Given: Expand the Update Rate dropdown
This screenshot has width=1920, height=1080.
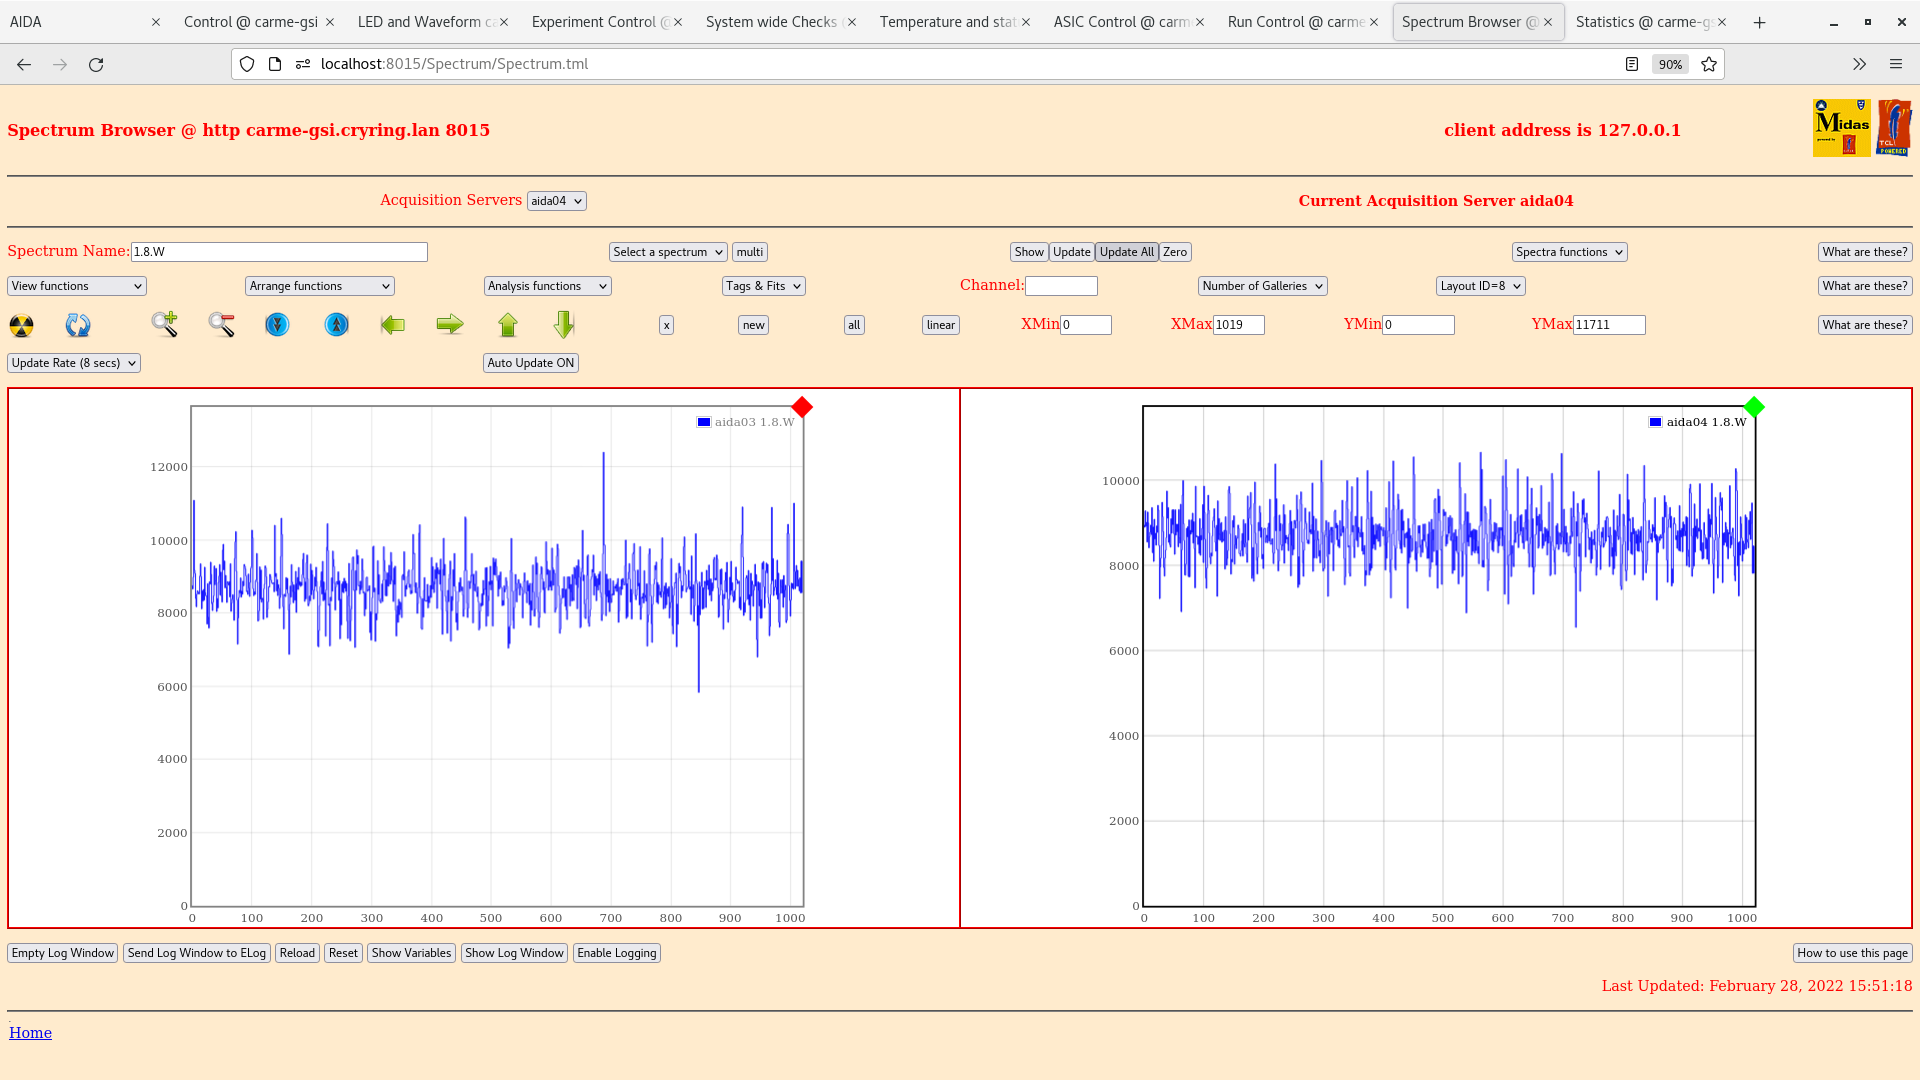Looking at the screenshot, I should click(x=74, y=363).
